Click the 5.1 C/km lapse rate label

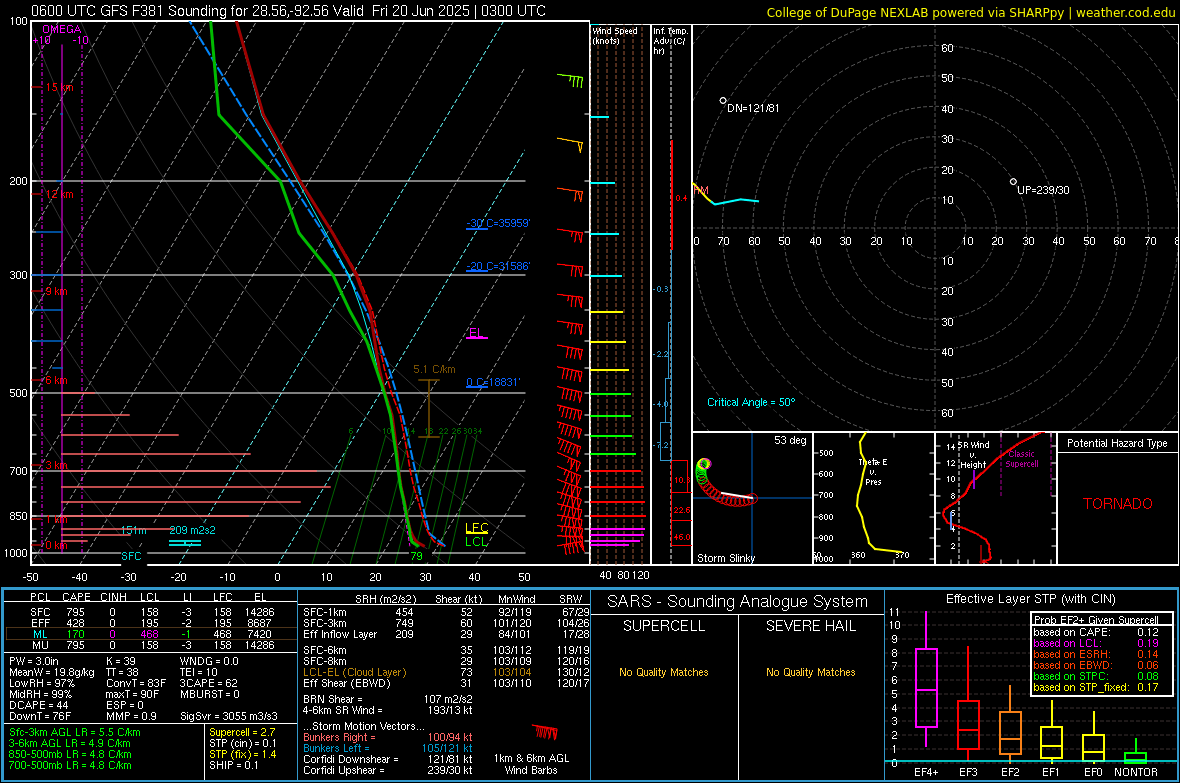[x=434, y=369]
